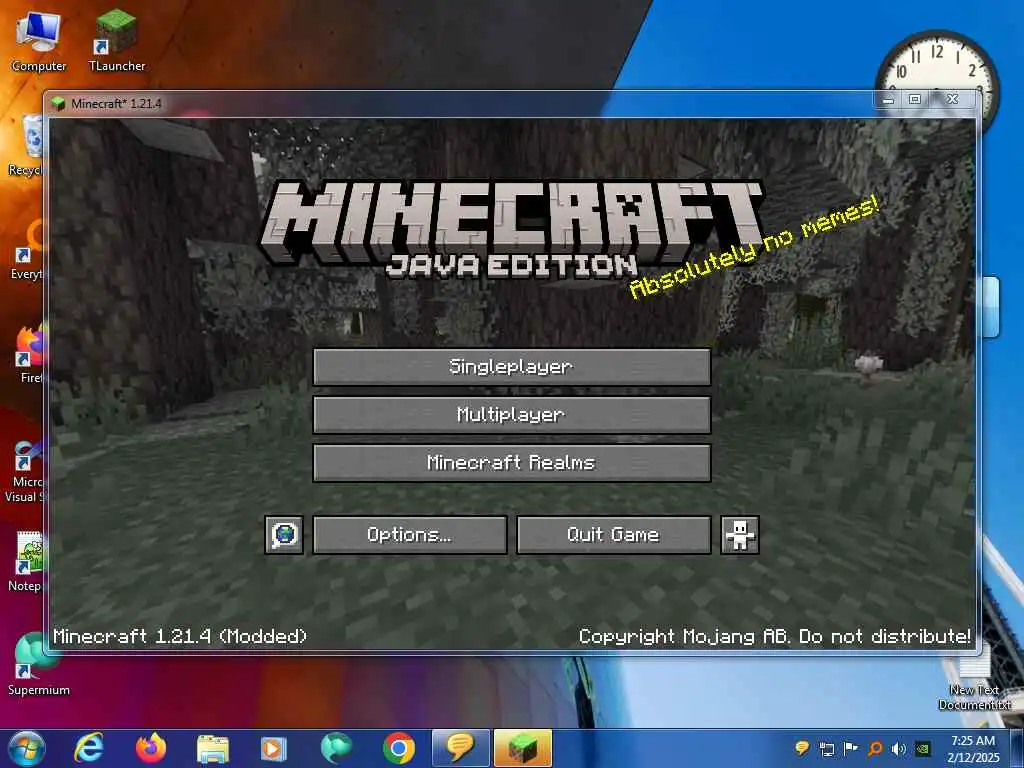1024x768 pixels.
Task: Click 'Copyright Mojang AB. Do not distribute!' text
Action: coord(775,636)
